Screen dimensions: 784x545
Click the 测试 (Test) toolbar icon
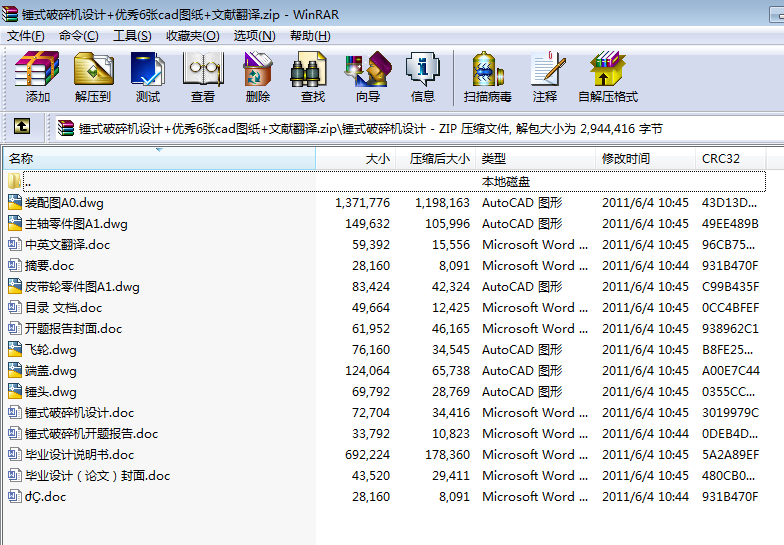coord(148,68)
